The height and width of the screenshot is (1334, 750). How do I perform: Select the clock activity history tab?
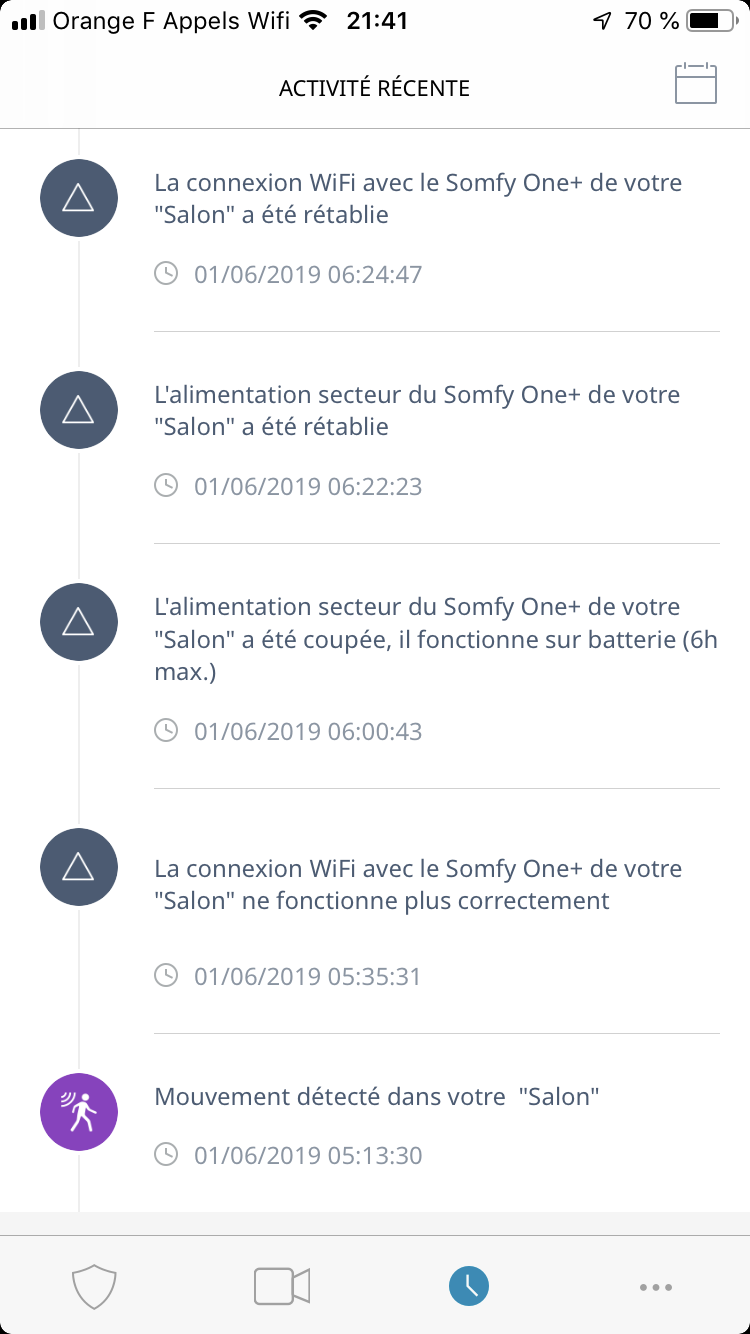pos(469,1286)
